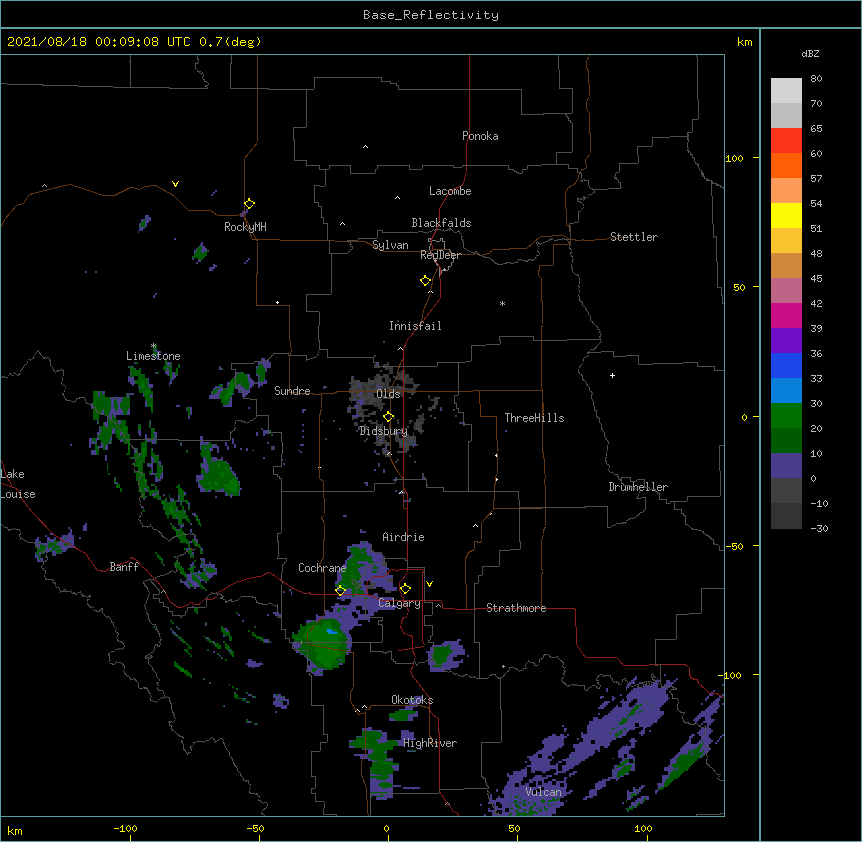Screen dimensions: 862x842
Task: Click the Banff town label
Action: (x=124, y=567)
